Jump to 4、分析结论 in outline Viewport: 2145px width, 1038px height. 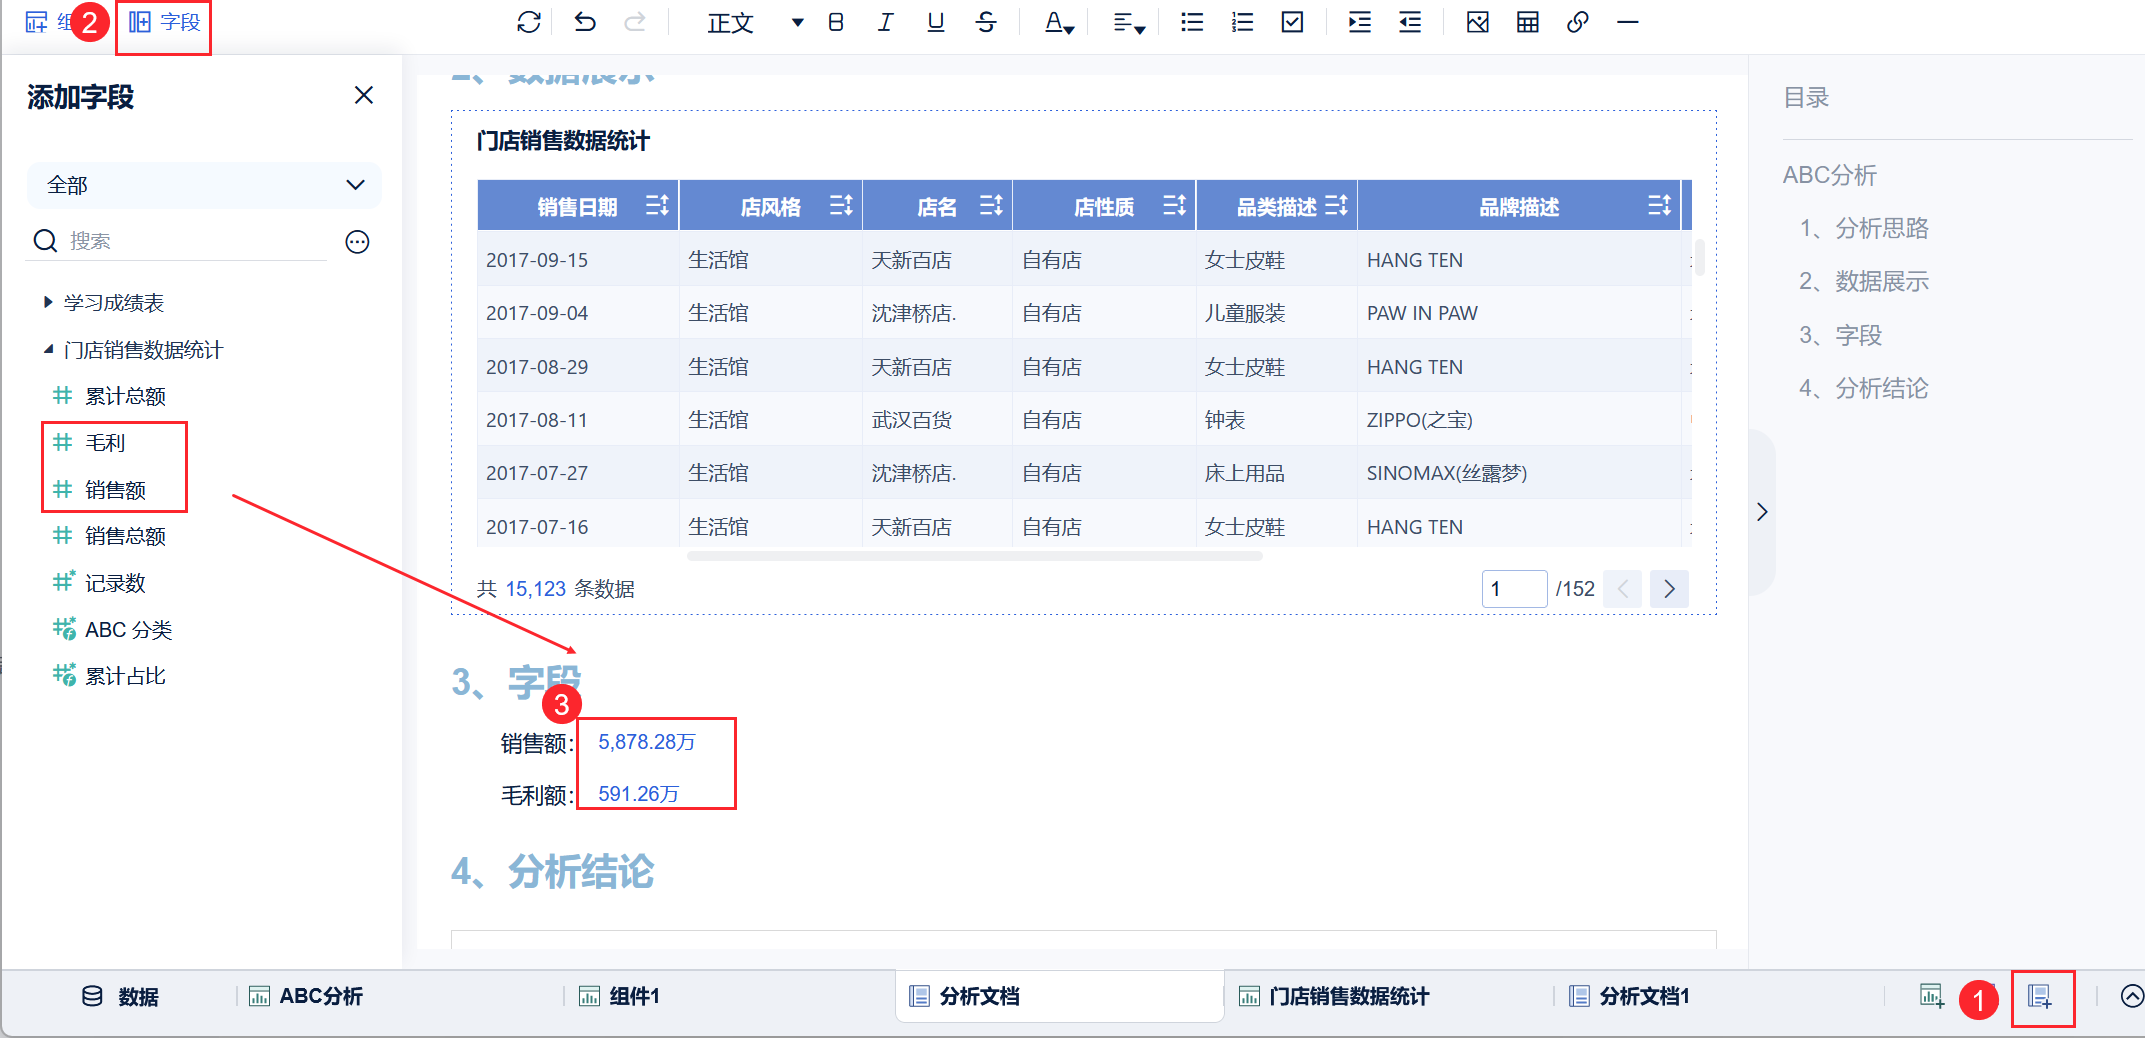coord(1864,388)
